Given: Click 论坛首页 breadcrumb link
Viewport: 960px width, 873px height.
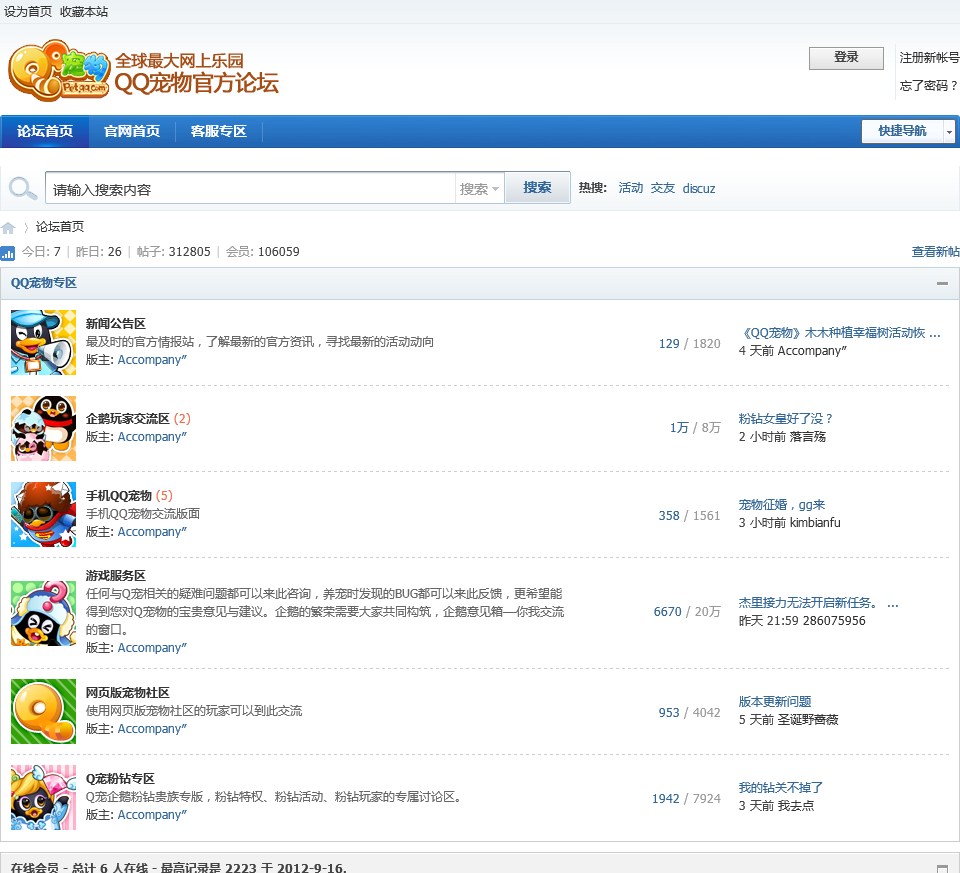Looking at the screenshot, I should tap(59, 227).
